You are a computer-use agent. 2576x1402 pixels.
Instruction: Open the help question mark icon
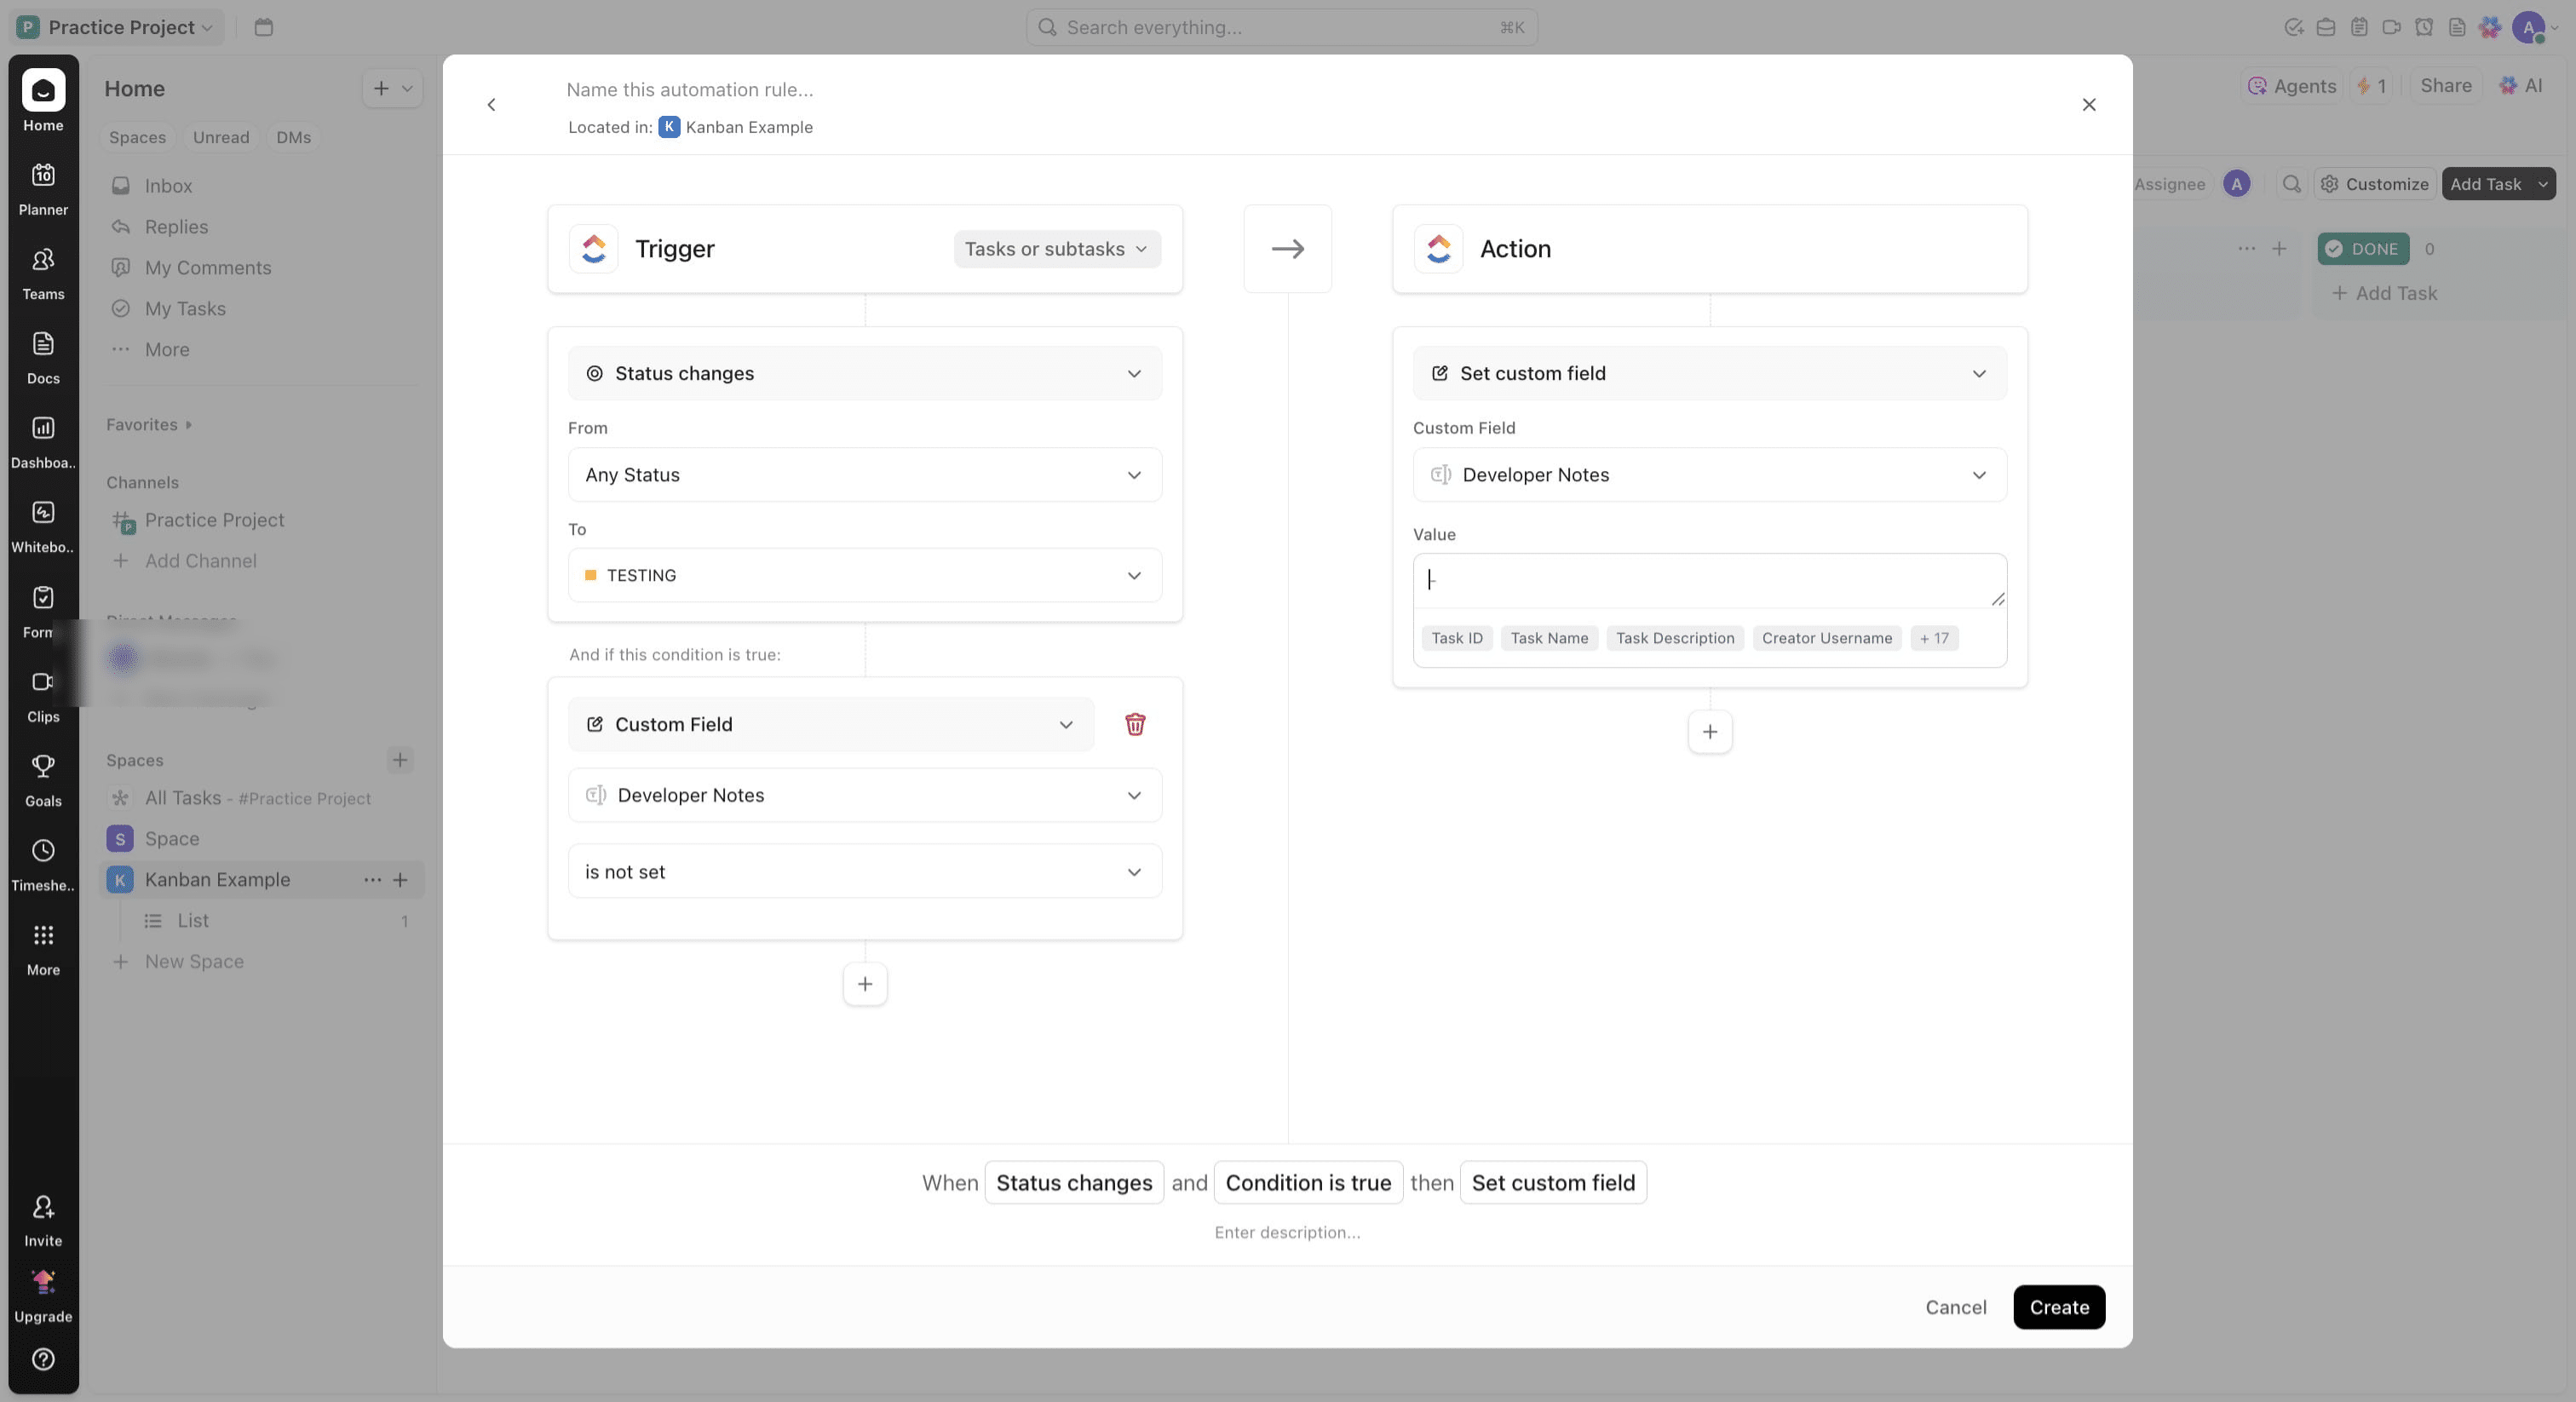pyautogui.click(x=43, y=1359)
